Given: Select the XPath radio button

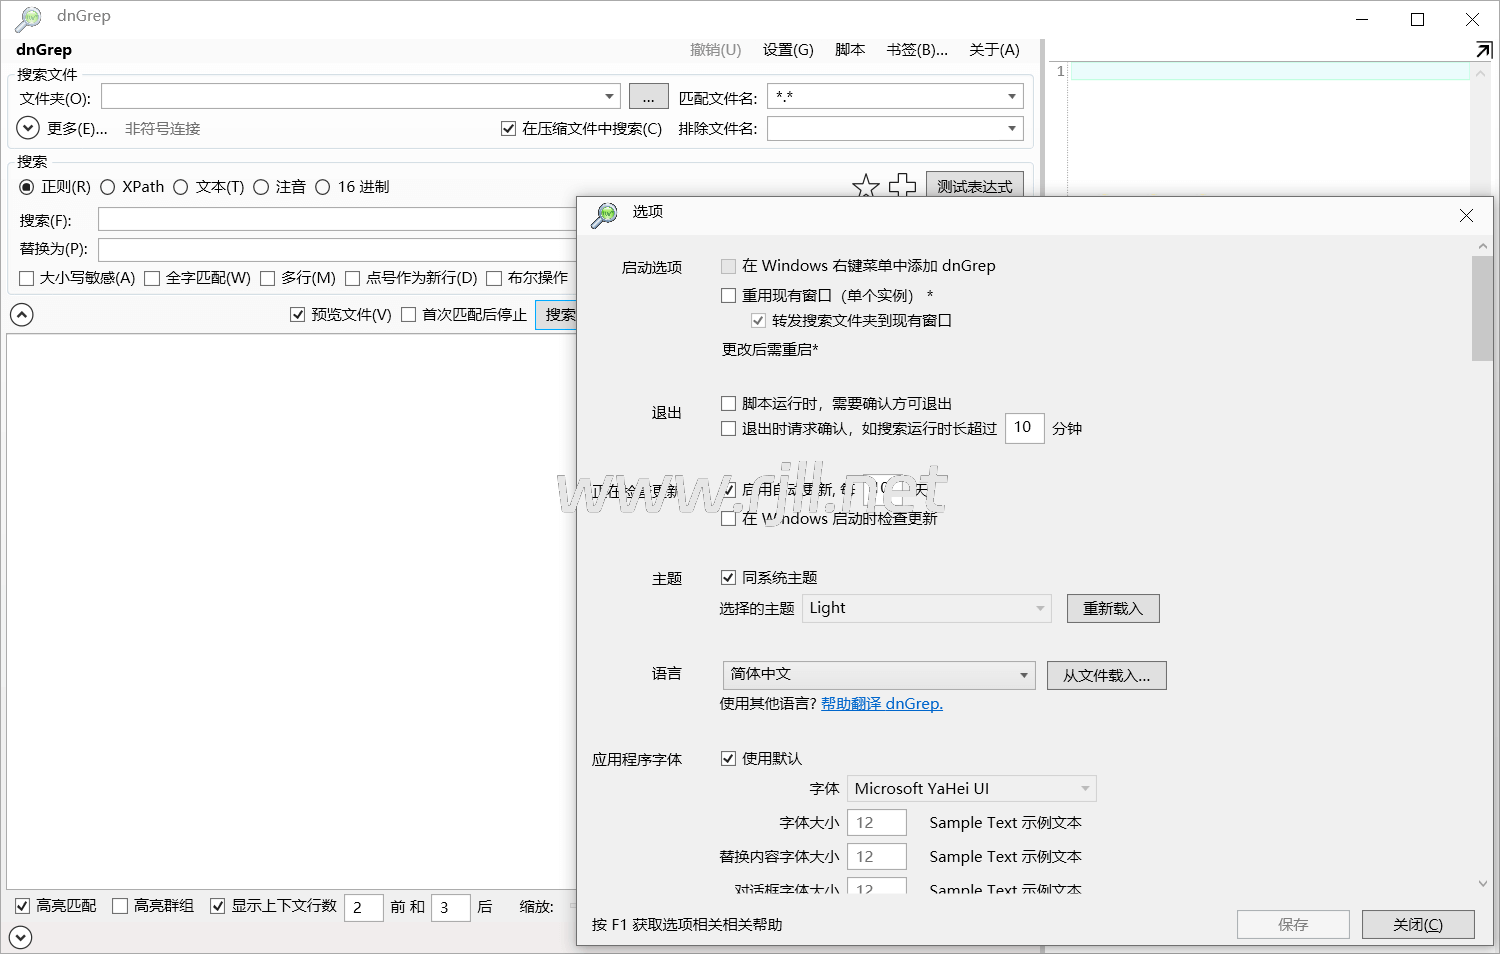Looking at the screenshot, I should coord(108,187).
